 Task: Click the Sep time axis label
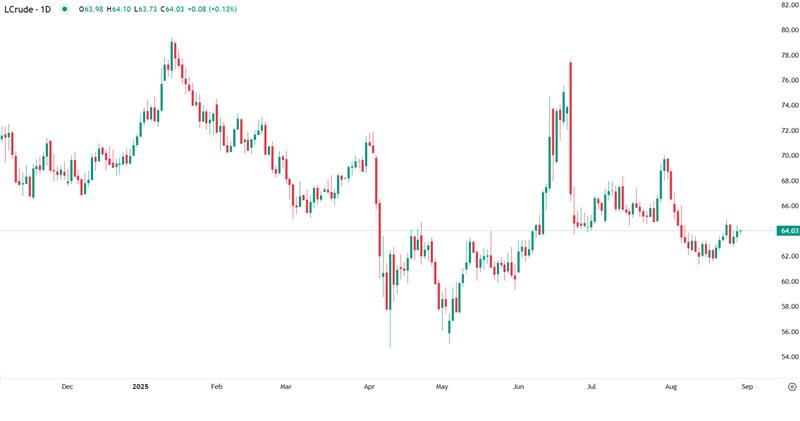[x=746, y=385]
